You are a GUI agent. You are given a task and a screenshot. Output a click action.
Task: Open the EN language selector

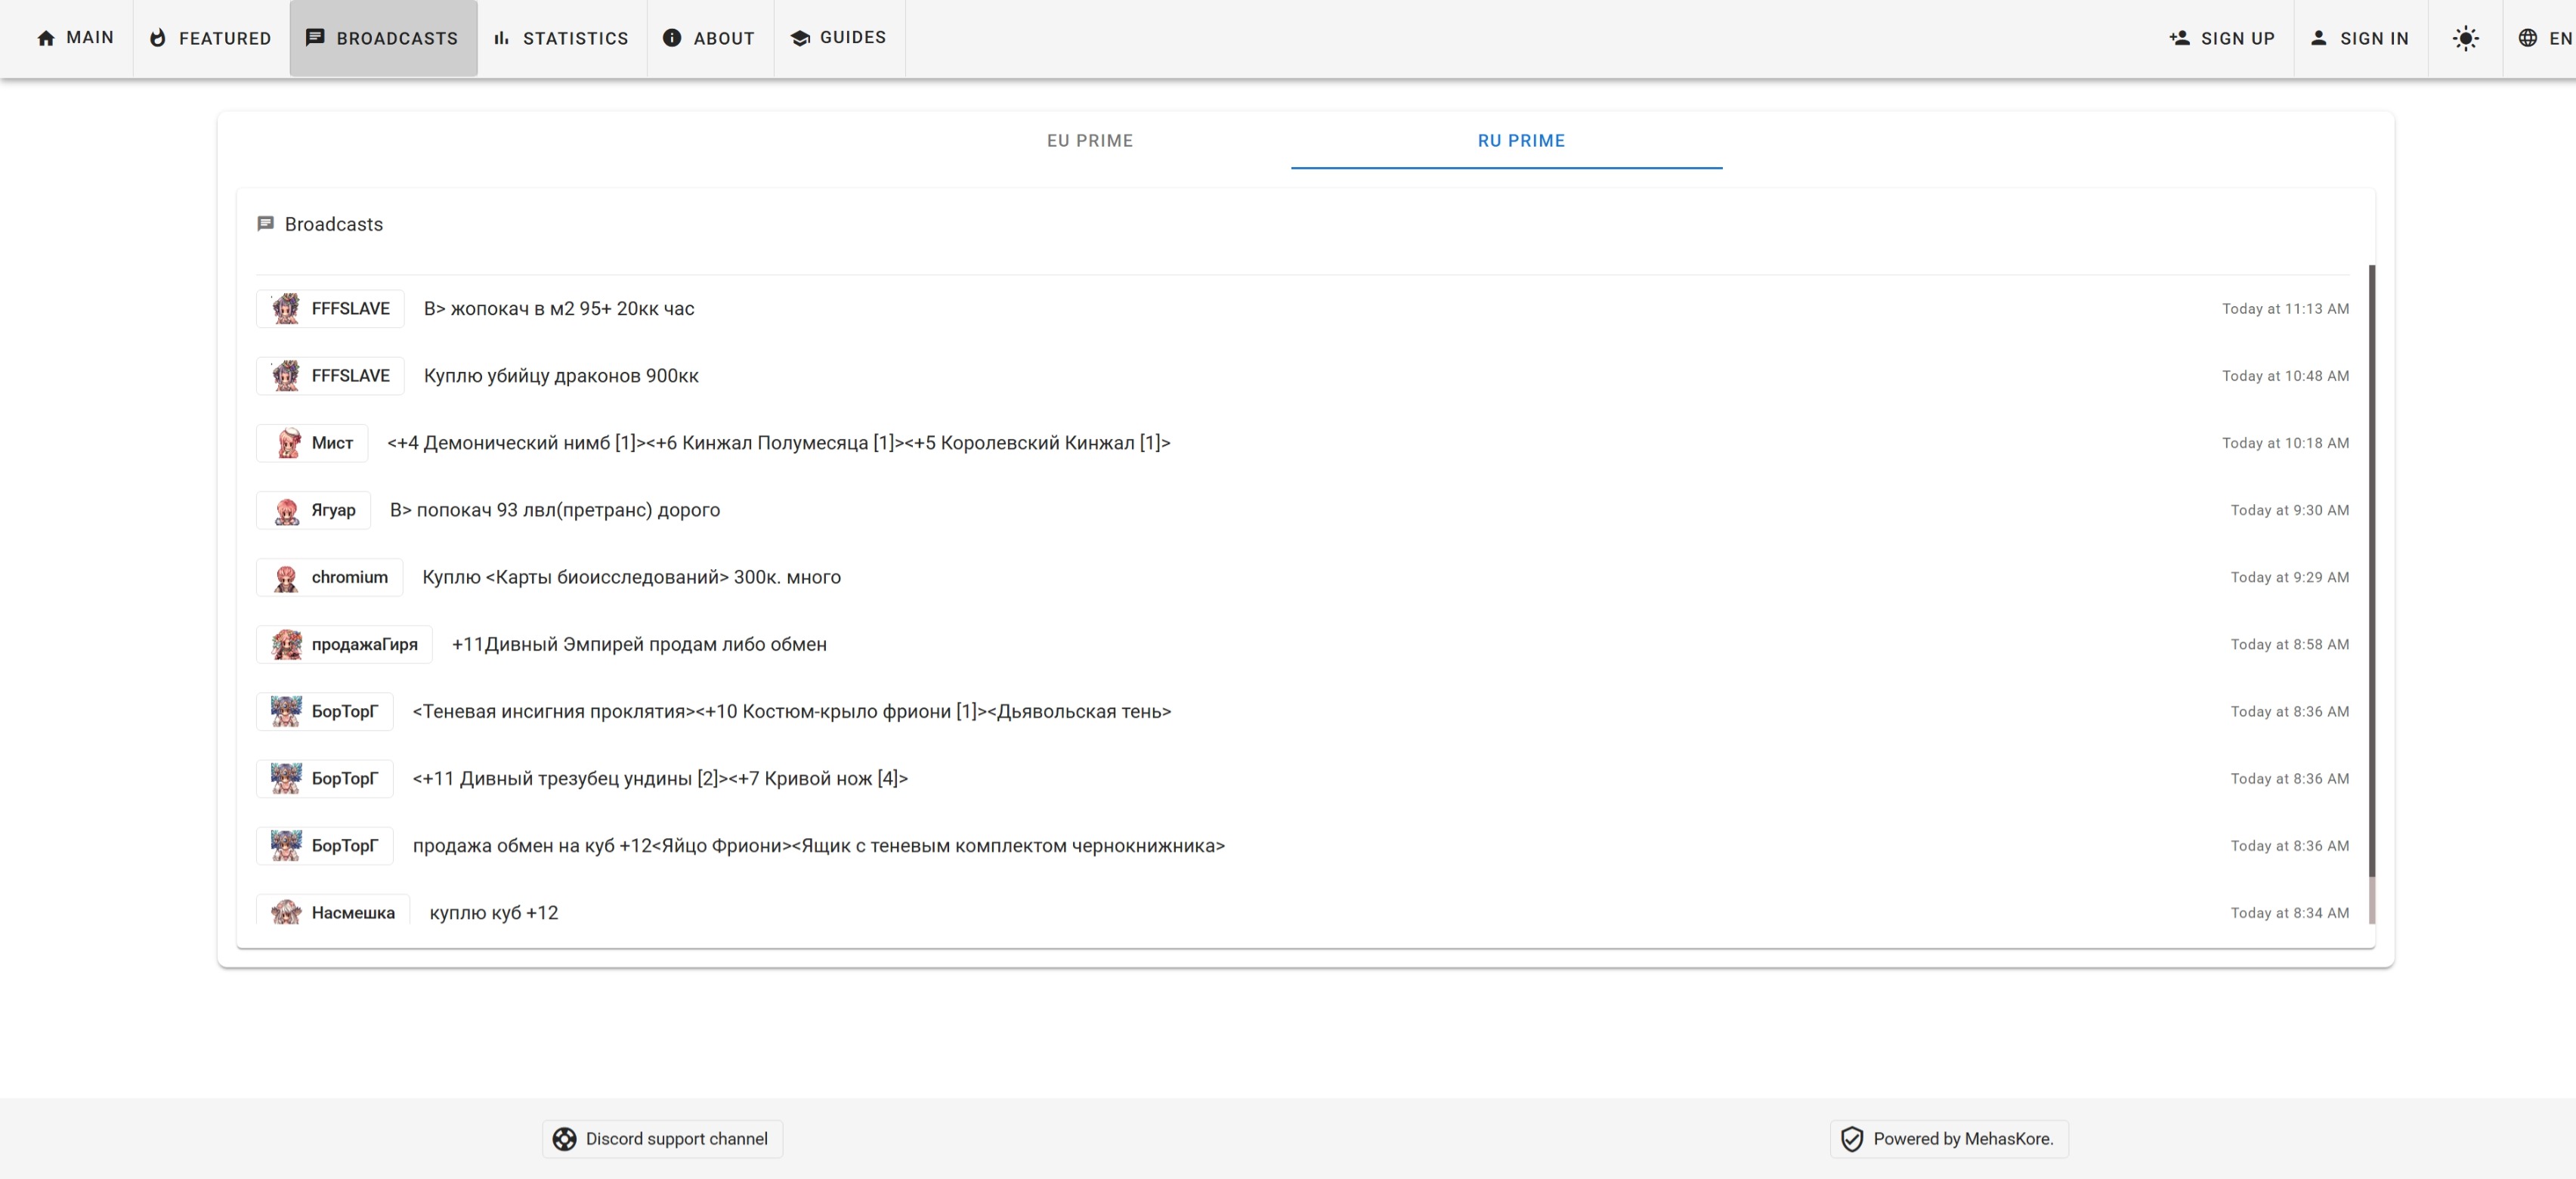click(x=2544, y=38)
